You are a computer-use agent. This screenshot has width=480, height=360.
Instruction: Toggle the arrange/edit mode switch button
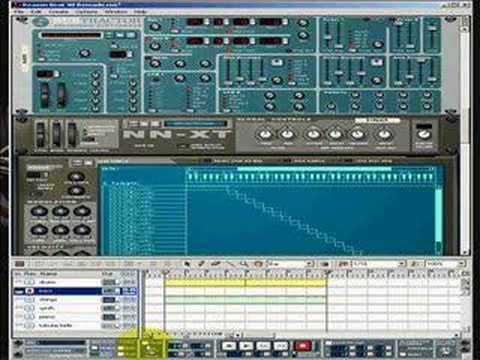(x=19, y=264)
